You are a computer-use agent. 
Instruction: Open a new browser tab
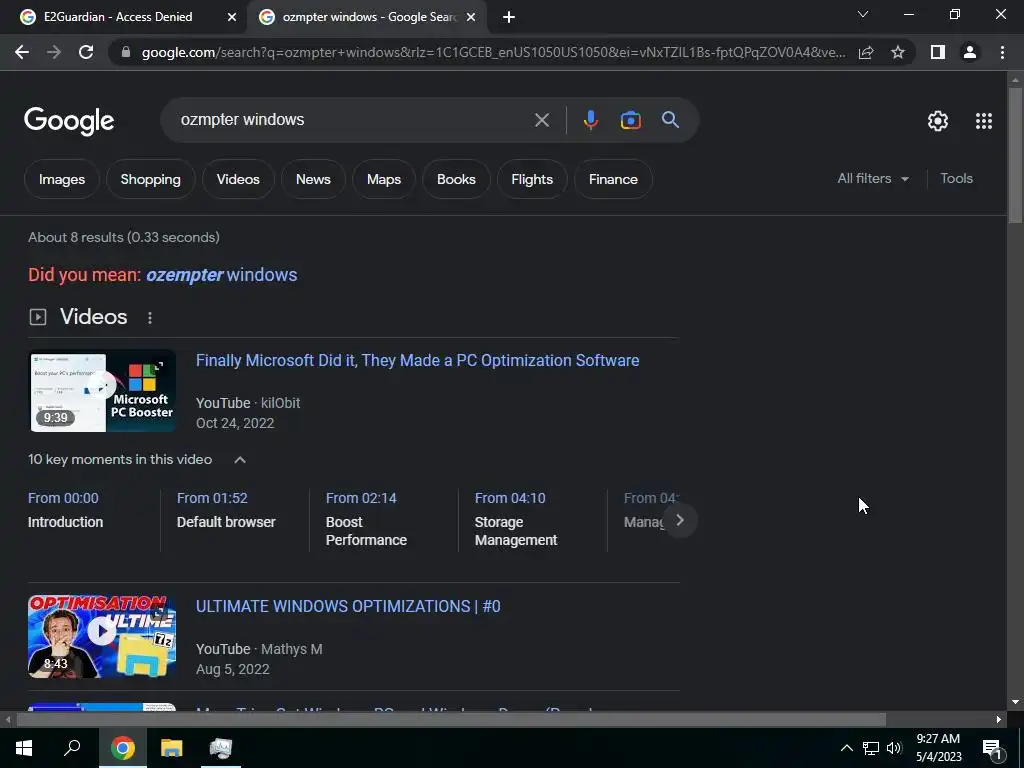[x=509, y=17]
